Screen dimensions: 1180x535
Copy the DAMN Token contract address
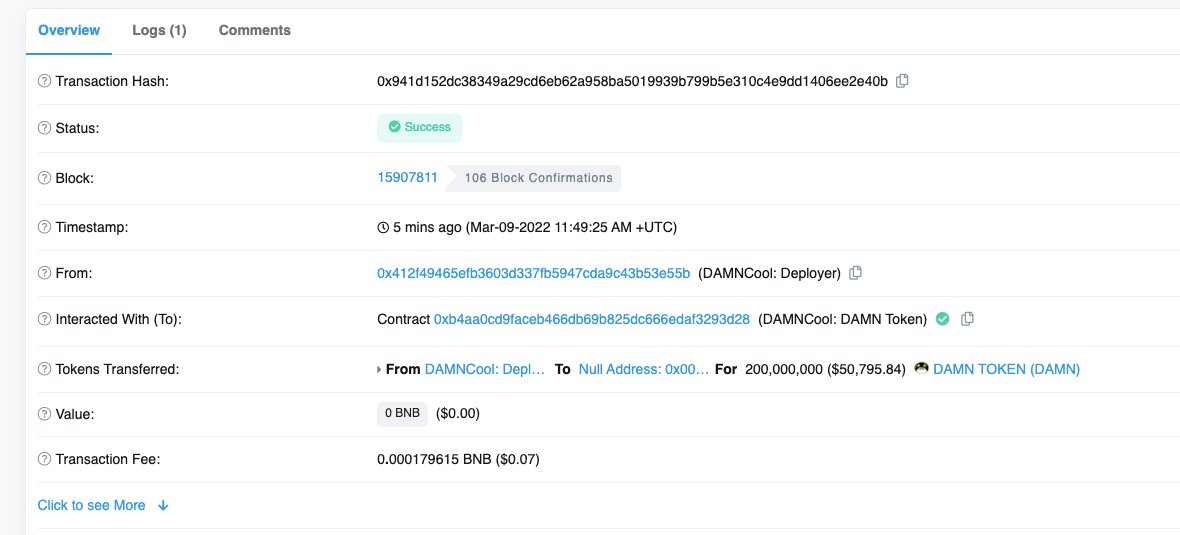pyautogui.click(x=968, y=319)
